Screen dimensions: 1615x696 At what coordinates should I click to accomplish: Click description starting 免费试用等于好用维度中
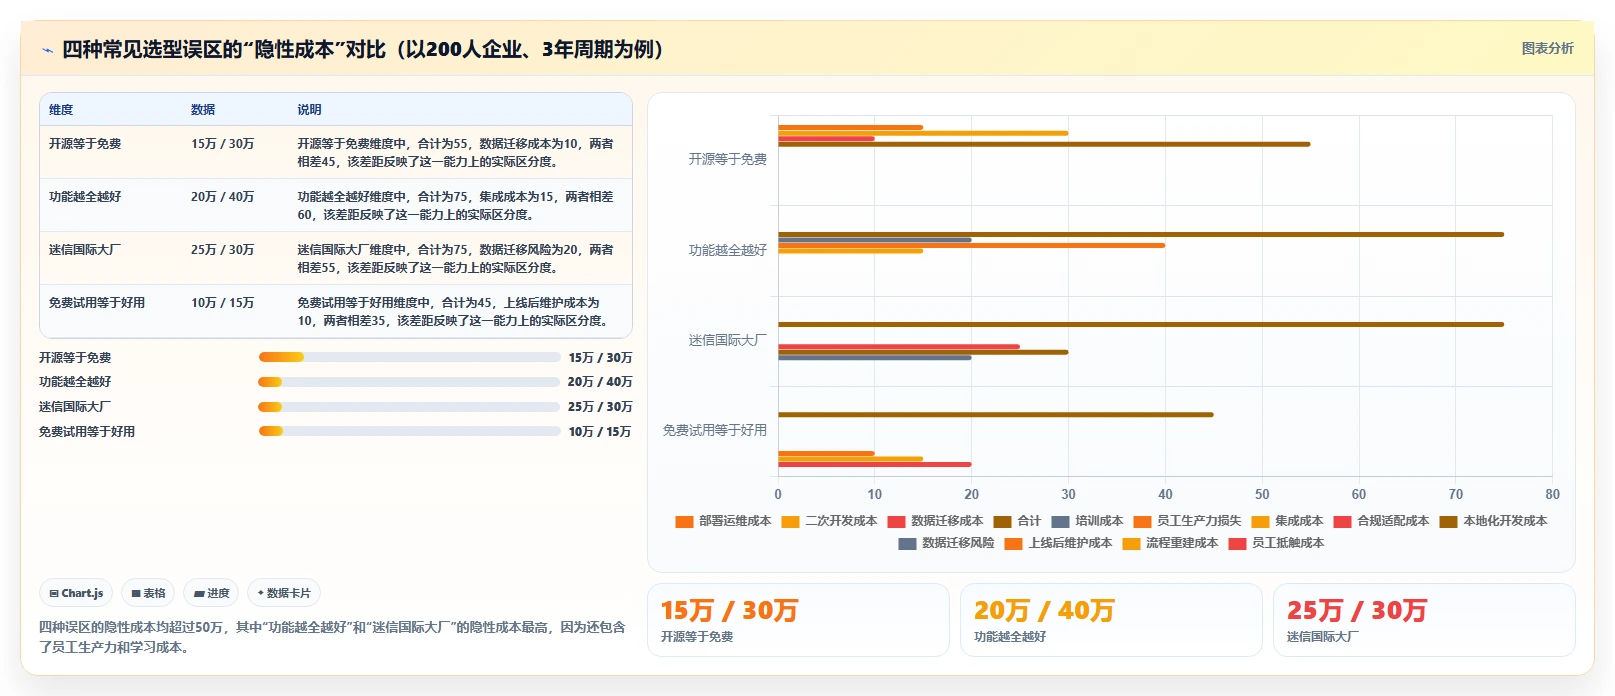[x=456, y=312]
